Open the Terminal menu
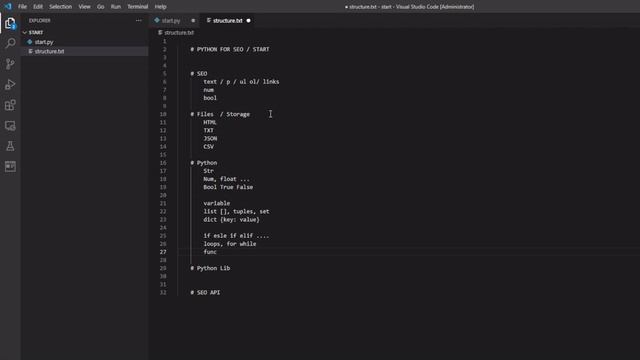 [138, 7]
